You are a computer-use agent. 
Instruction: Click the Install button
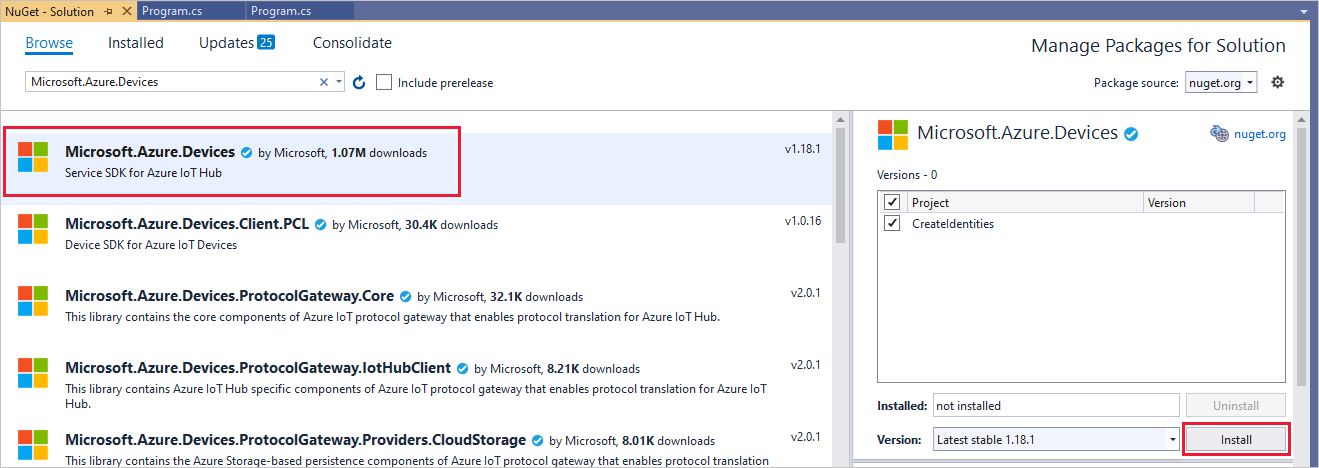point(1235,439)
